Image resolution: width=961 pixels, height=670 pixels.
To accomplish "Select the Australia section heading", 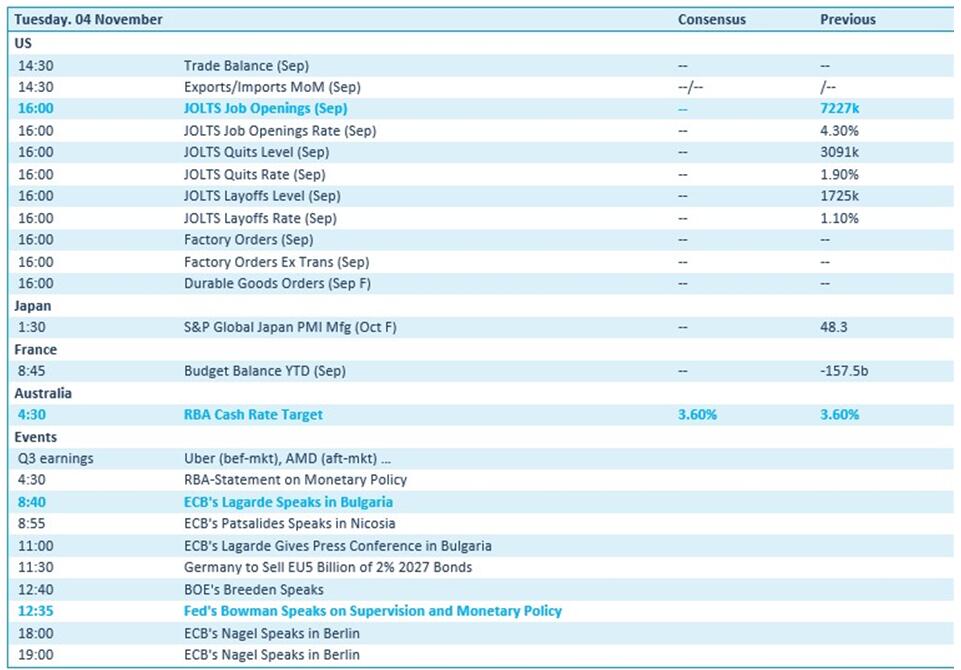I will [42, 394].
